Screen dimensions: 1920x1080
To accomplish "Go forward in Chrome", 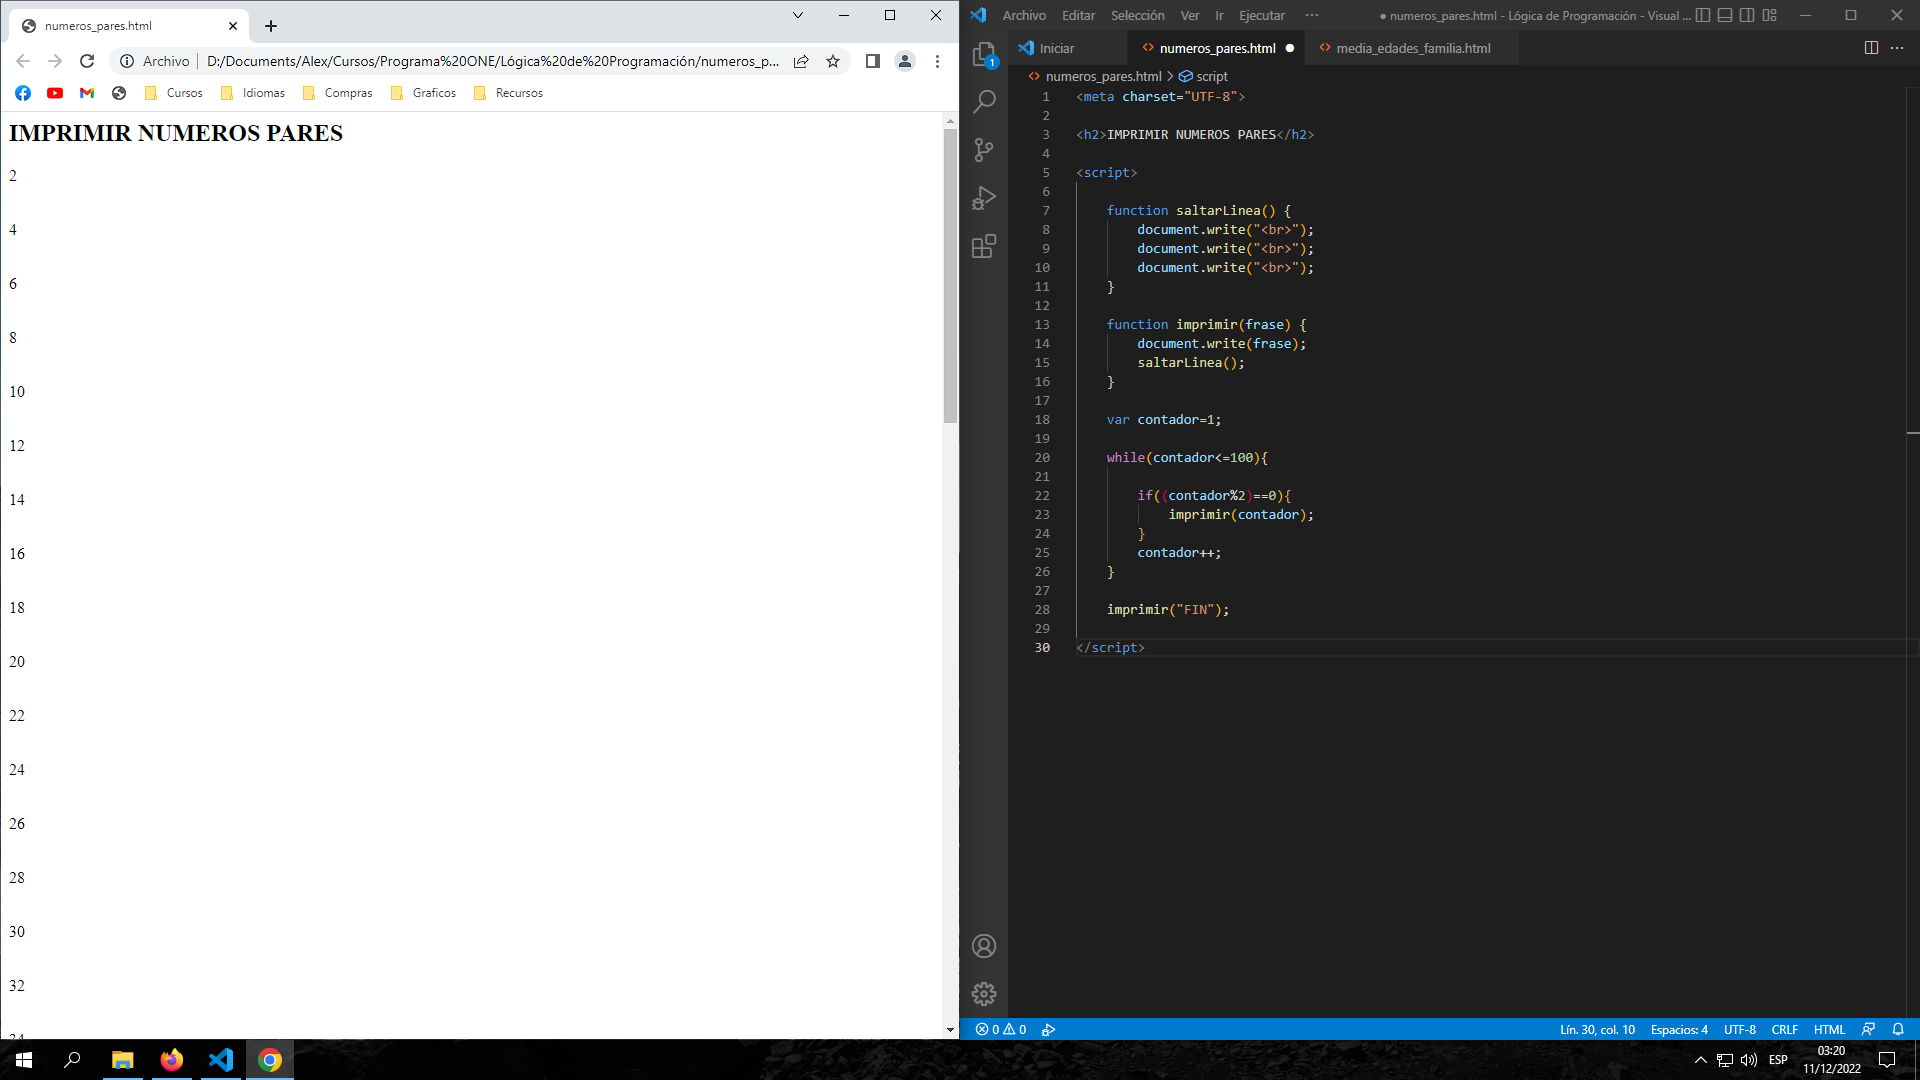I will 55,61.
